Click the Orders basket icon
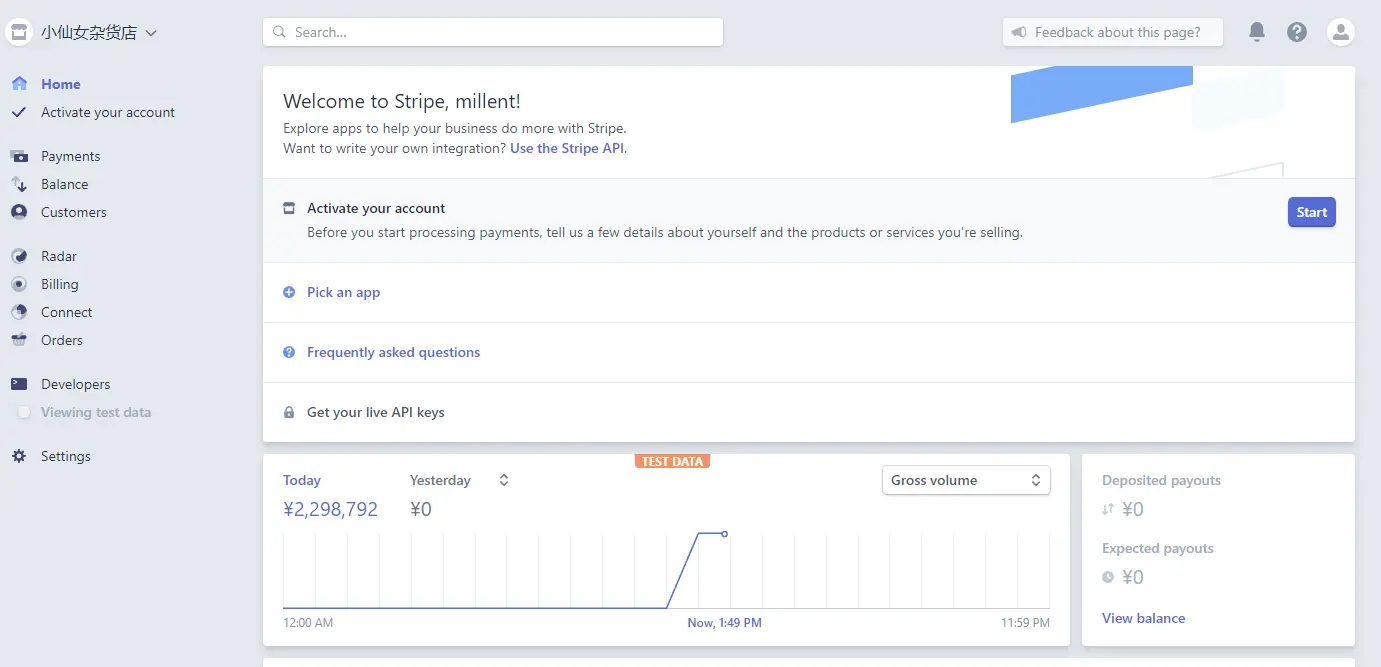This screenshot has width=1381, height=667. click(19, 340)
